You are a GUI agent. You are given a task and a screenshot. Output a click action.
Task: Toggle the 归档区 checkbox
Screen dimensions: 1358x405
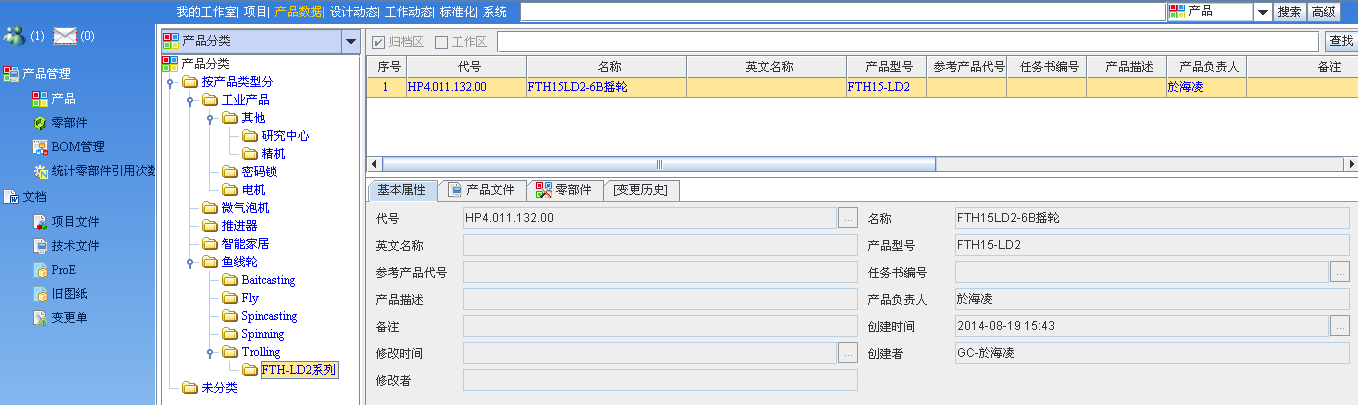point(378,42)
